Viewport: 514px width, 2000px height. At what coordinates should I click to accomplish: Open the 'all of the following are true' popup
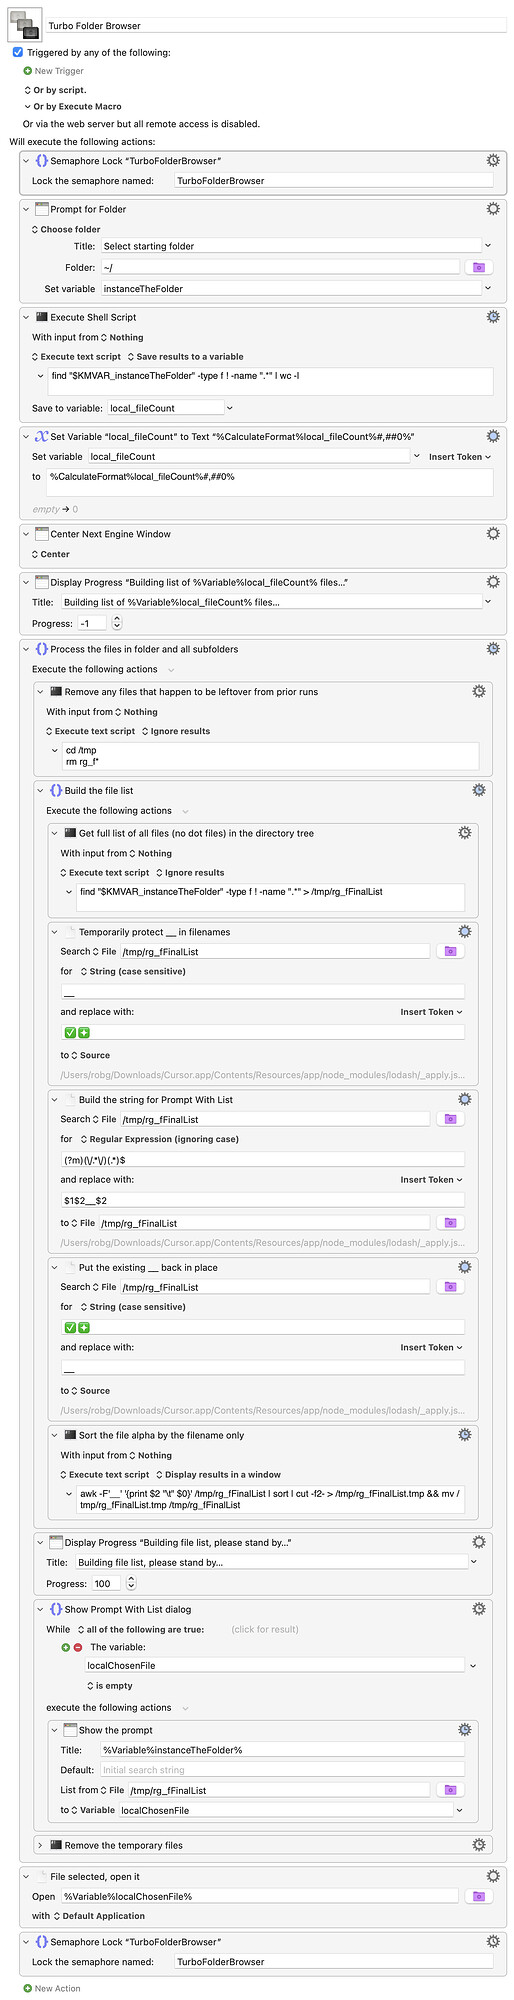pos(140,1629)
